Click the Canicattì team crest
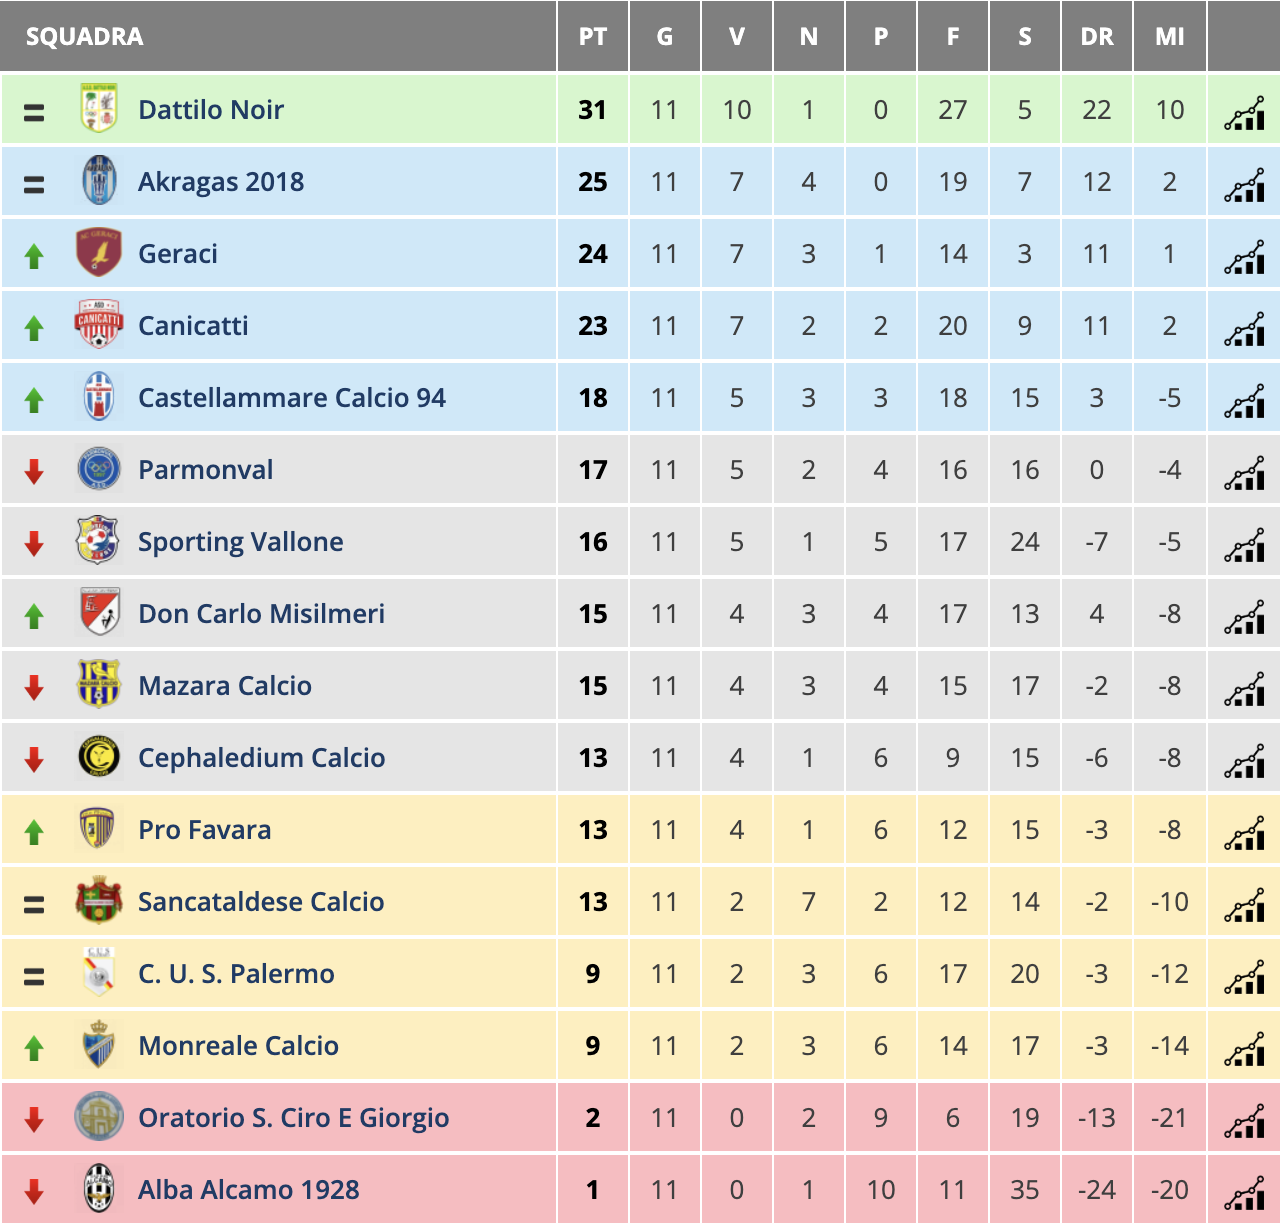 [x=99, y=325]
